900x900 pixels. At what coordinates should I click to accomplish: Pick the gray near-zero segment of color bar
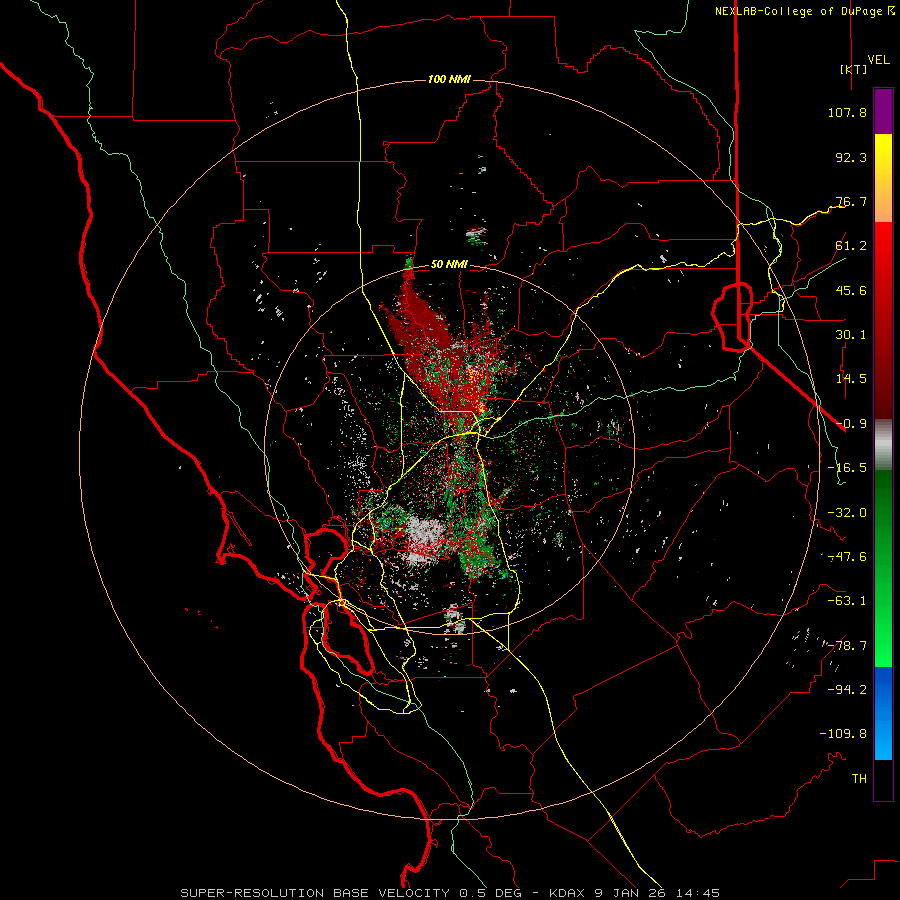pyautogui.click(x=883, y=445)
